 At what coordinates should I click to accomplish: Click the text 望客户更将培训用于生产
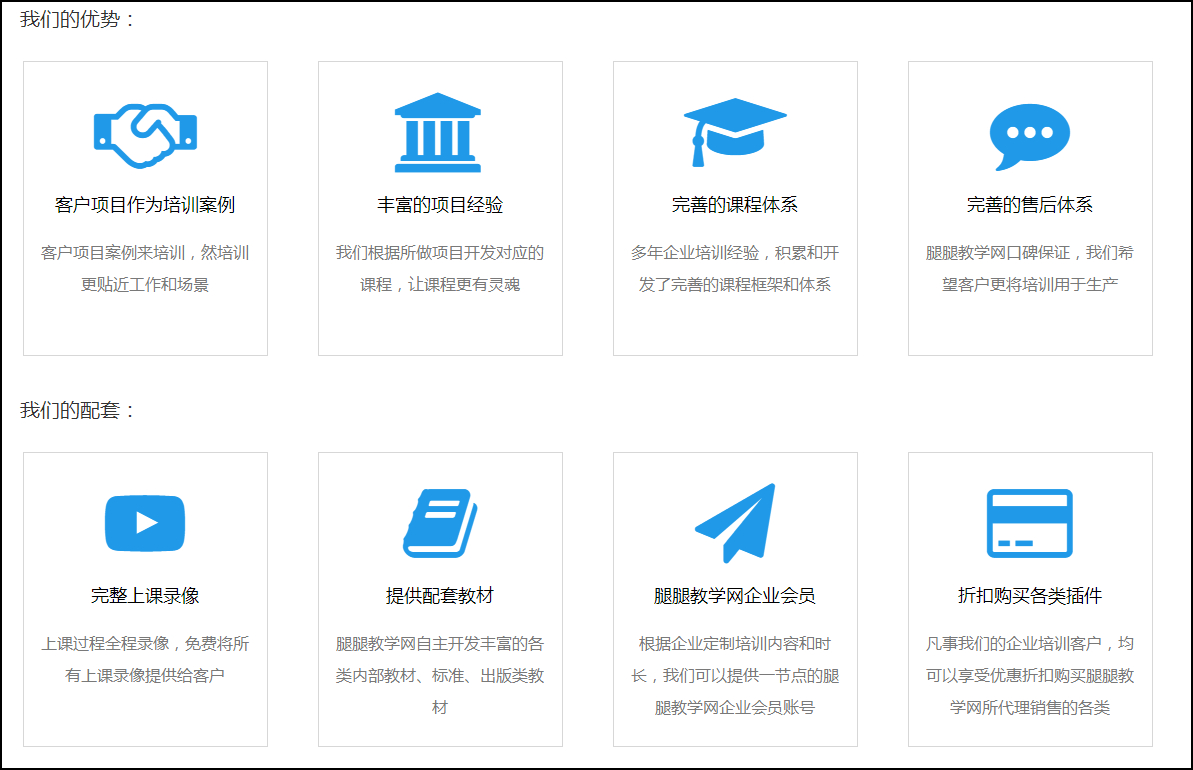[1029, 285]
